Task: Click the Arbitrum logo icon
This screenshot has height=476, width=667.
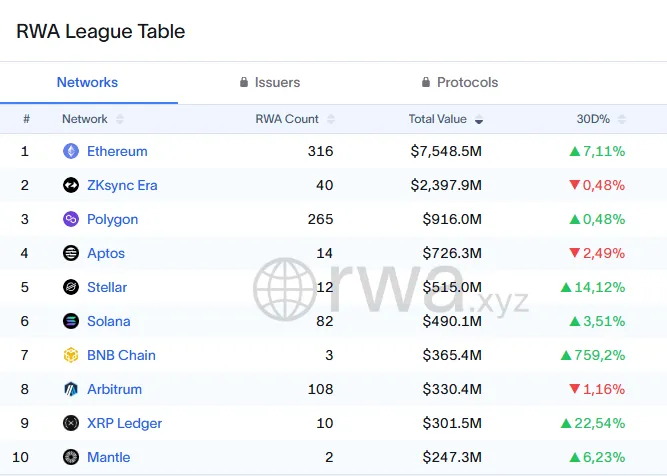Action: tap(71, 389)
